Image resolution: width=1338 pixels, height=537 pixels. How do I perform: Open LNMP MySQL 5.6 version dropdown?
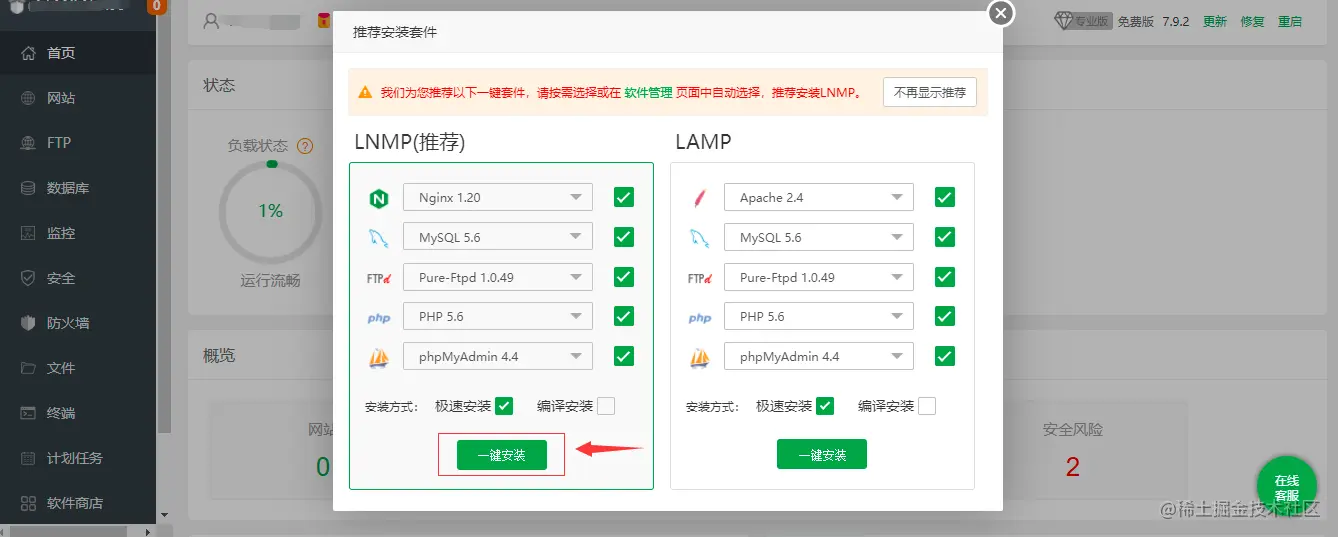498,237
